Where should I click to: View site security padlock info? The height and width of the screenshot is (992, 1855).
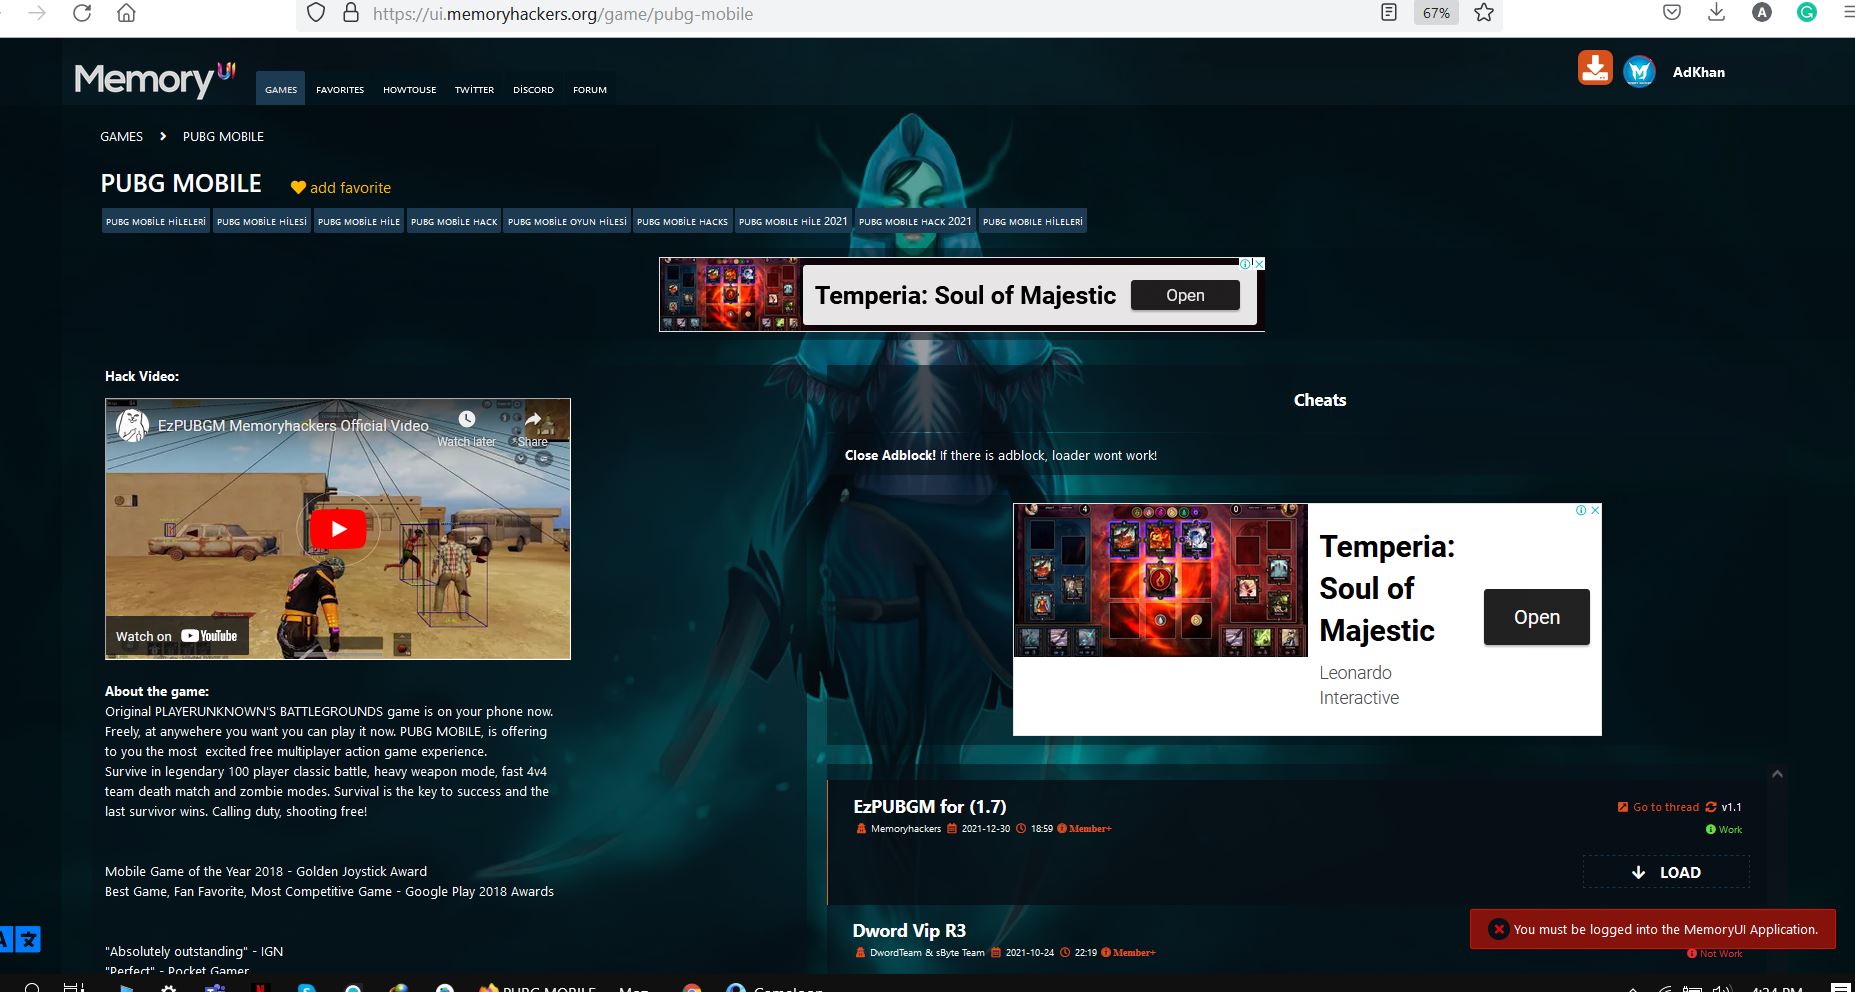[x=350, y=13]
